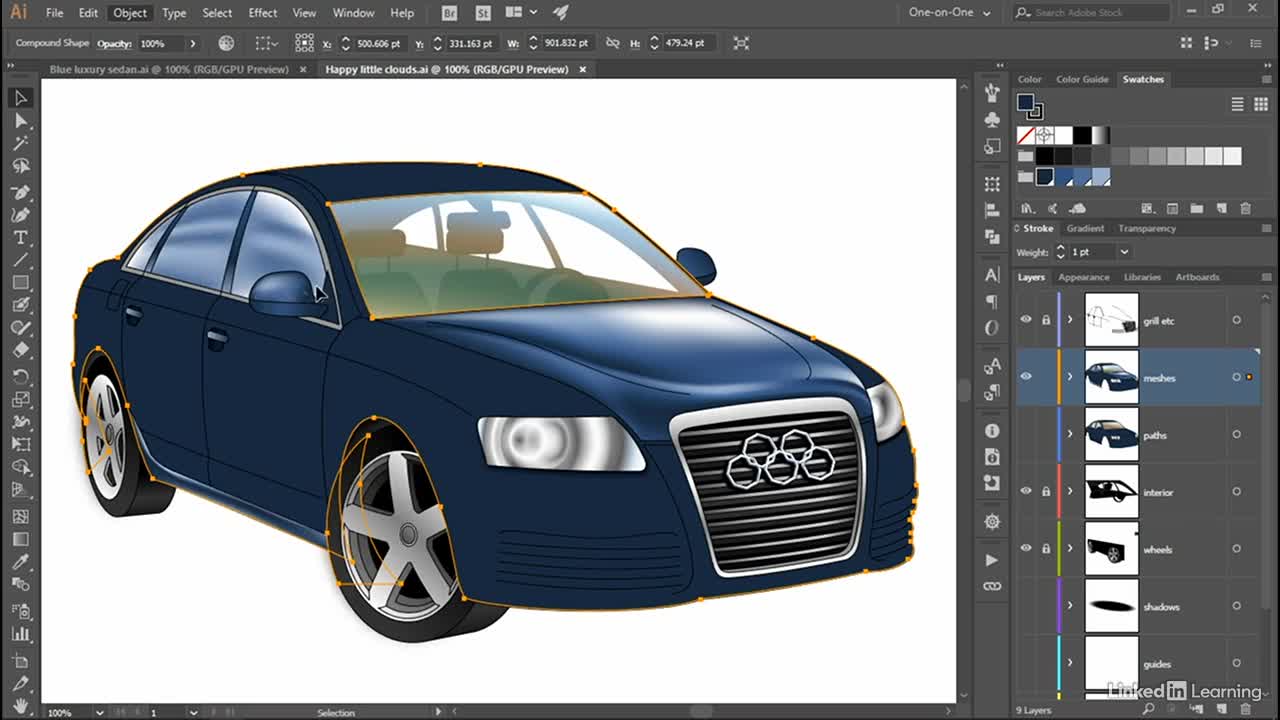1280x720 pixels.
Task: Open the Window menu
Action: pyautogui.click(x=353, y=13)
